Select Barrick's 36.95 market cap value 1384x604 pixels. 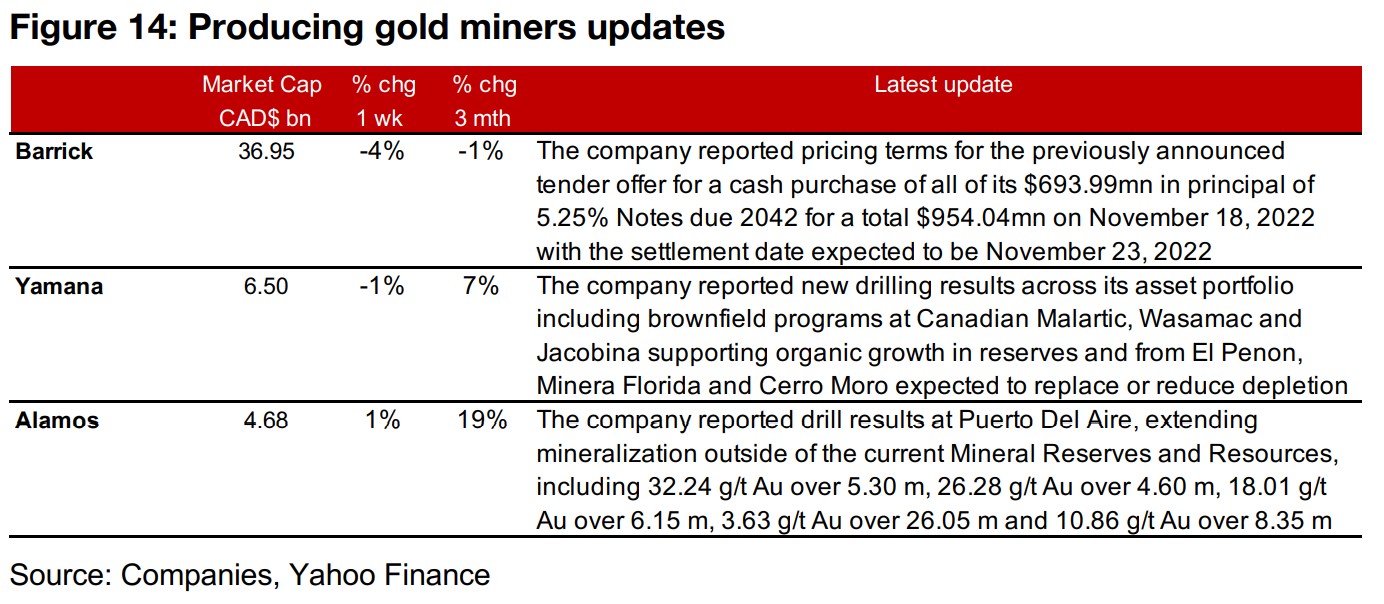point(260,151)
